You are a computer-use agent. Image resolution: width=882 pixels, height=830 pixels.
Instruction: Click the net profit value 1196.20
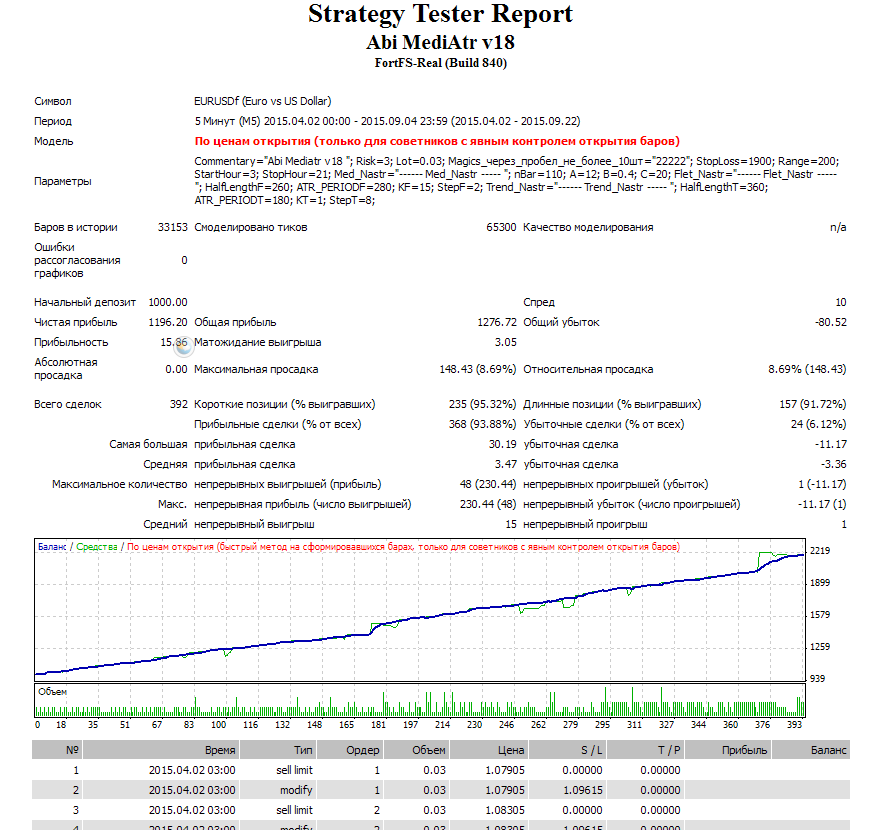click(x=168, y=322)
